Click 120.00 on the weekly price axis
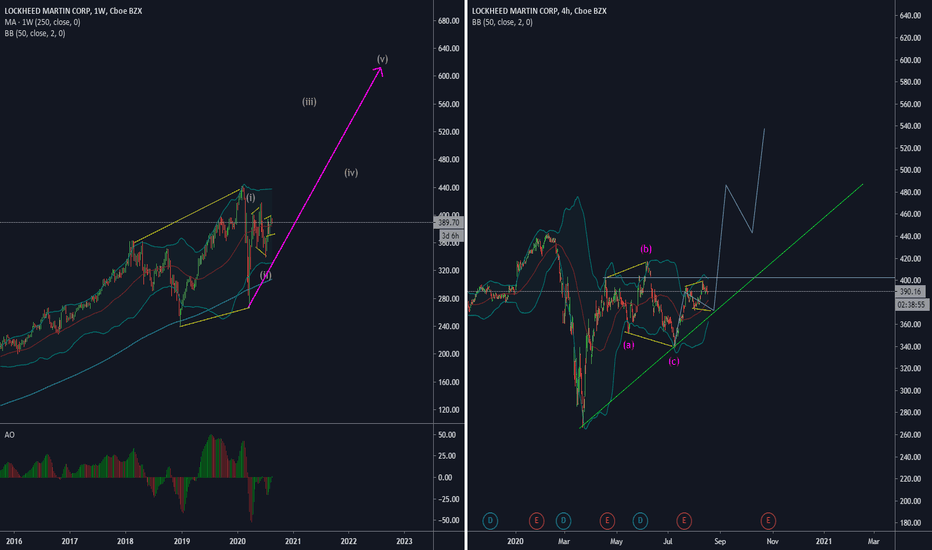 pyautogui.click(x=449, y=410)
